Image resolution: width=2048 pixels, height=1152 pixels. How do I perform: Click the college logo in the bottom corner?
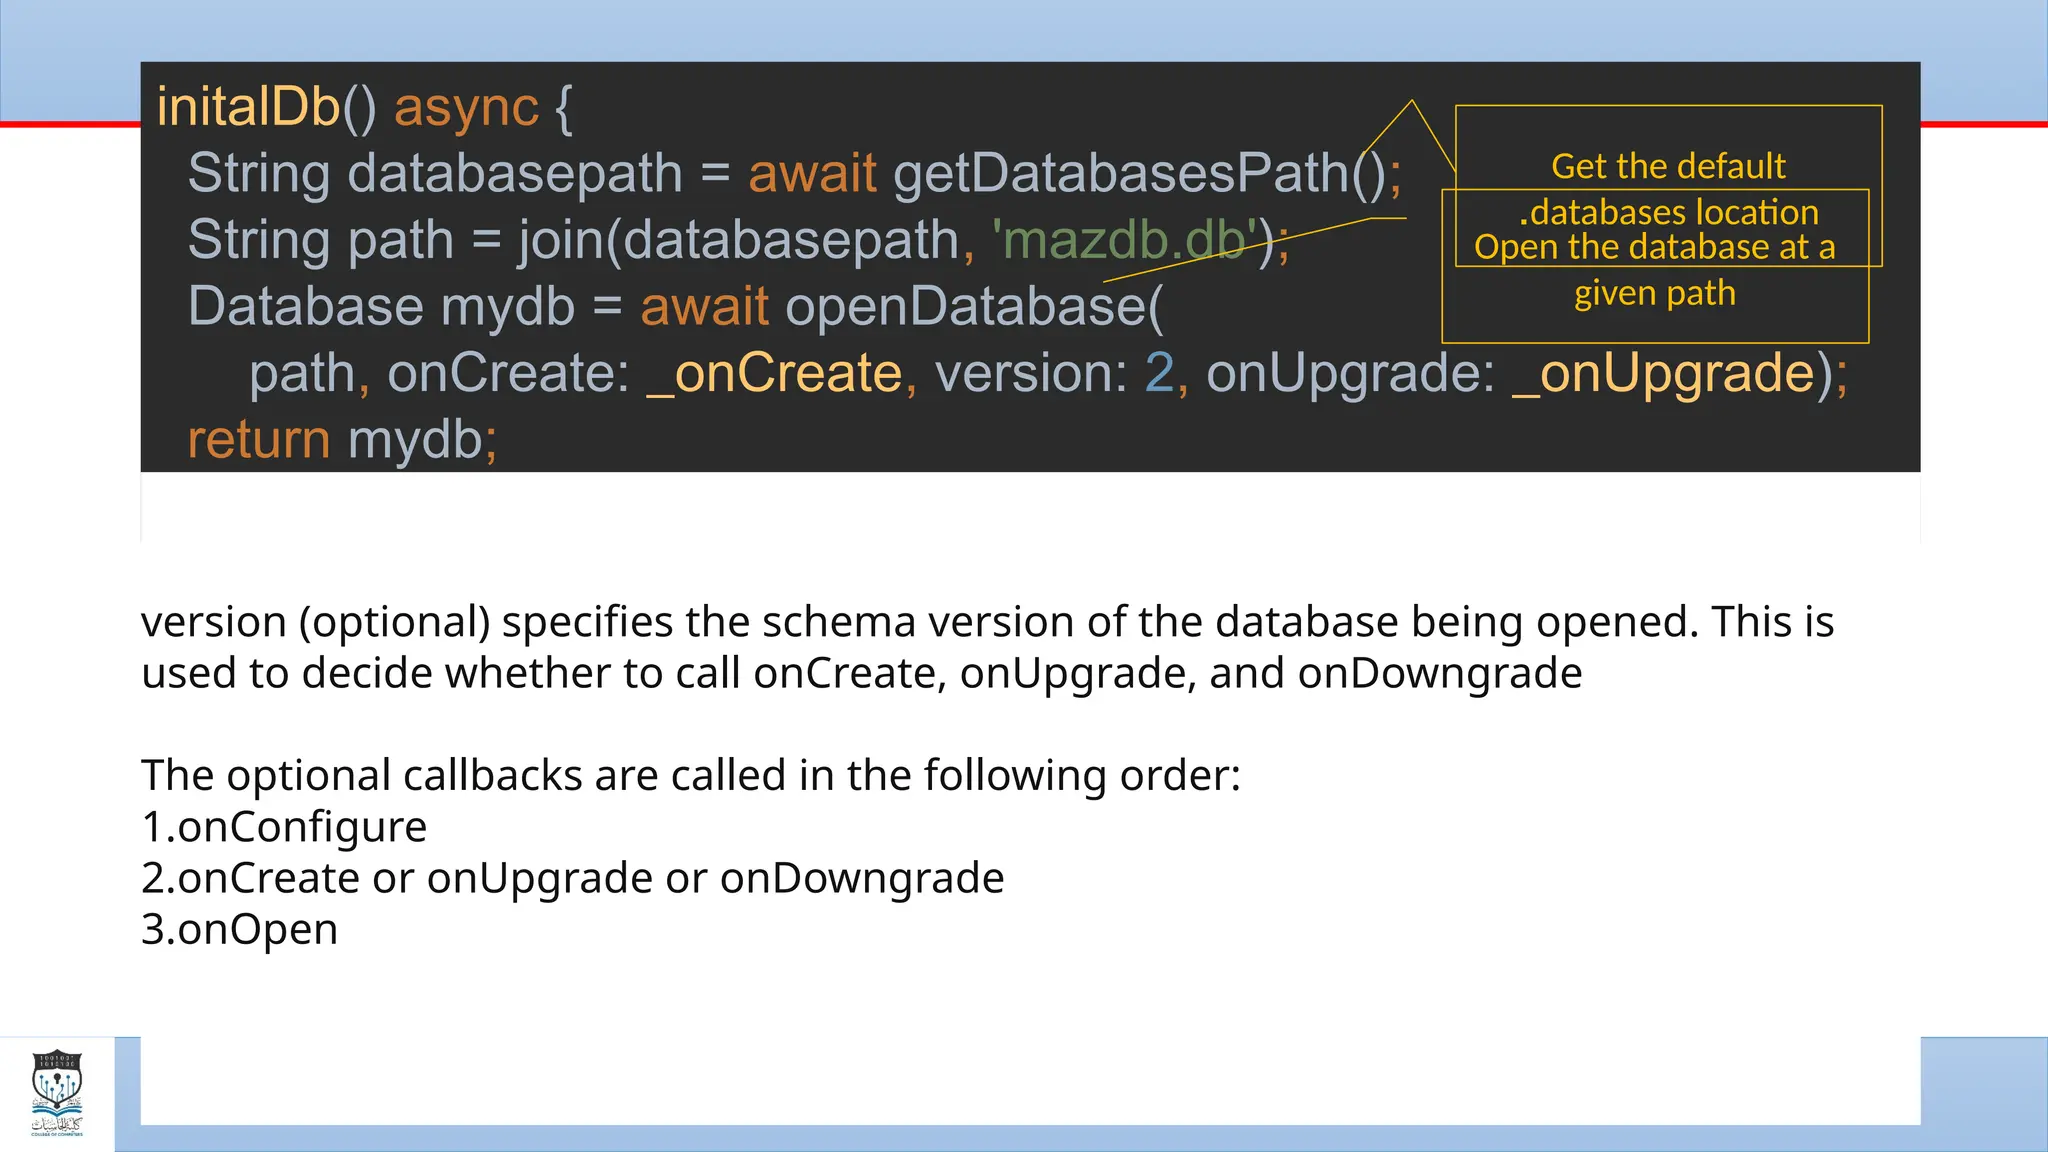57,1094
